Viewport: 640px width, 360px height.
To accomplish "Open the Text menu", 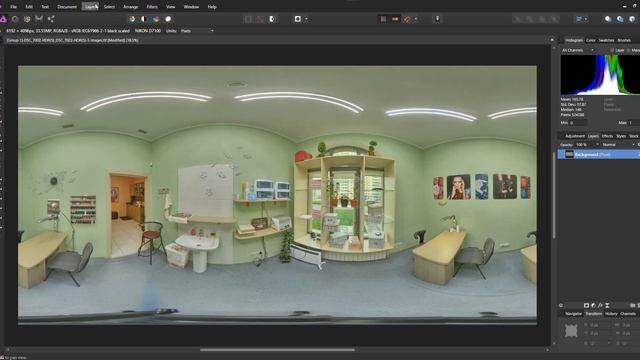I will pyautogui.click(x=45, y=7).
